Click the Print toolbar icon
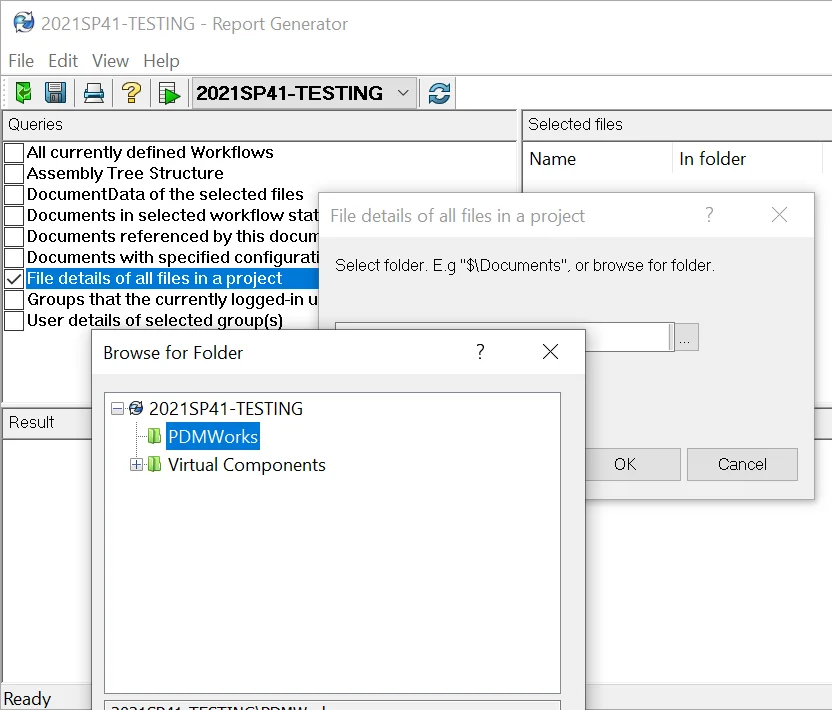 coord(94,93)
